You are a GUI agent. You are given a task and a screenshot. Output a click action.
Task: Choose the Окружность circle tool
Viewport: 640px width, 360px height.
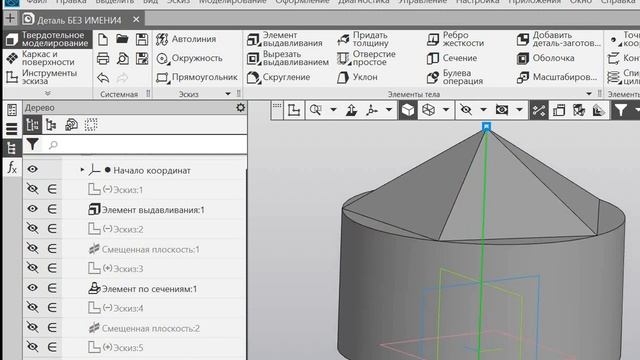(x=189, y=58)
